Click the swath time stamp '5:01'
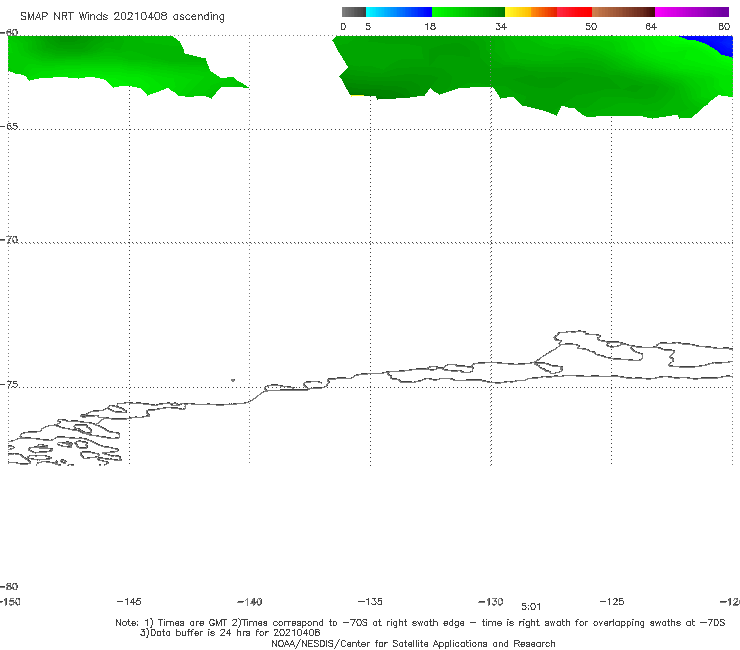 click(x=531, y=607)
